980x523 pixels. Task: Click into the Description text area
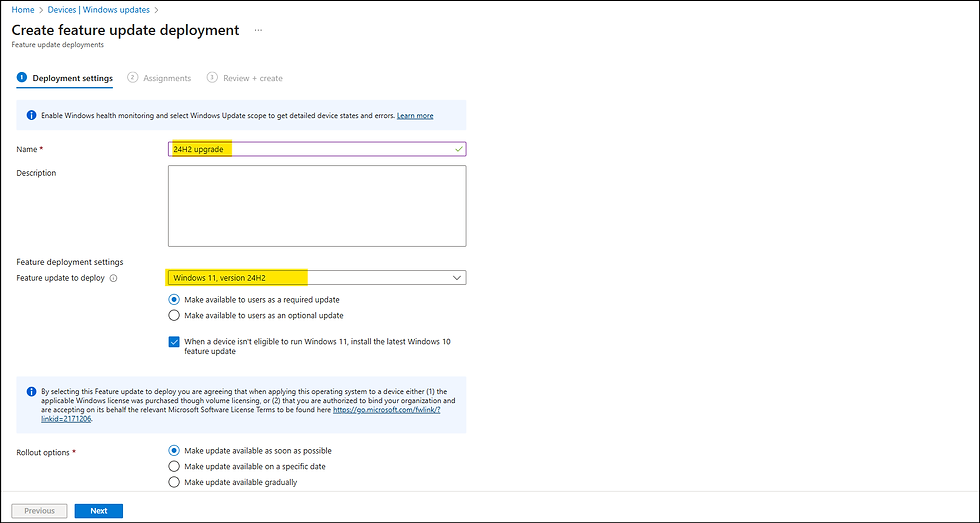[x=317, y=206]
